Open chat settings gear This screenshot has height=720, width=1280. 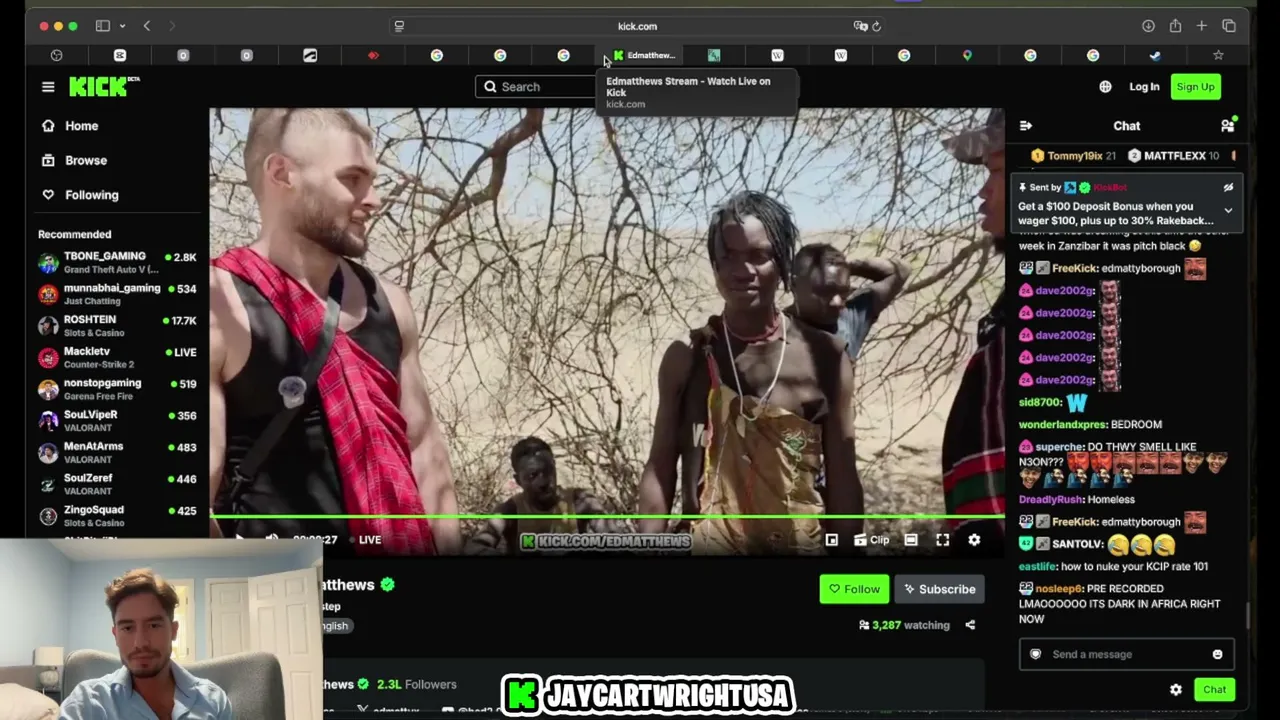pos(1176,690)
